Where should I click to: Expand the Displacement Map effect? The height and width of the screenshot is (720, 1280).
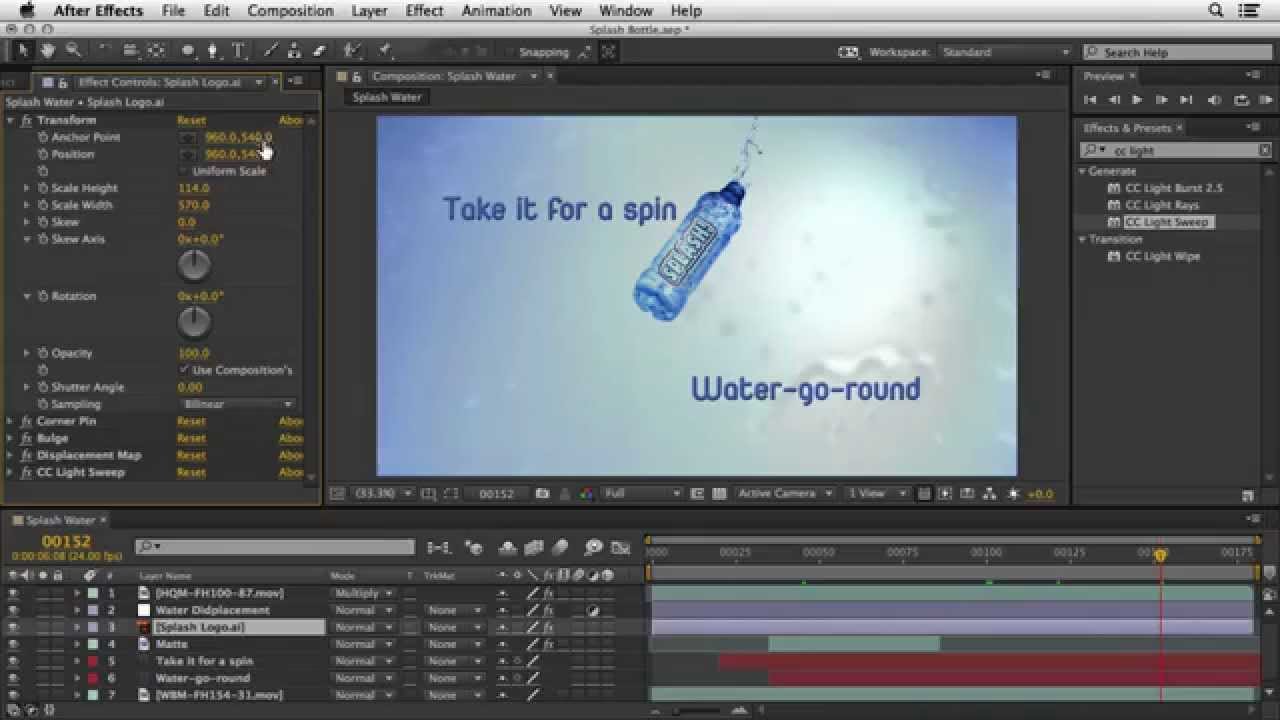pos(11,455)
